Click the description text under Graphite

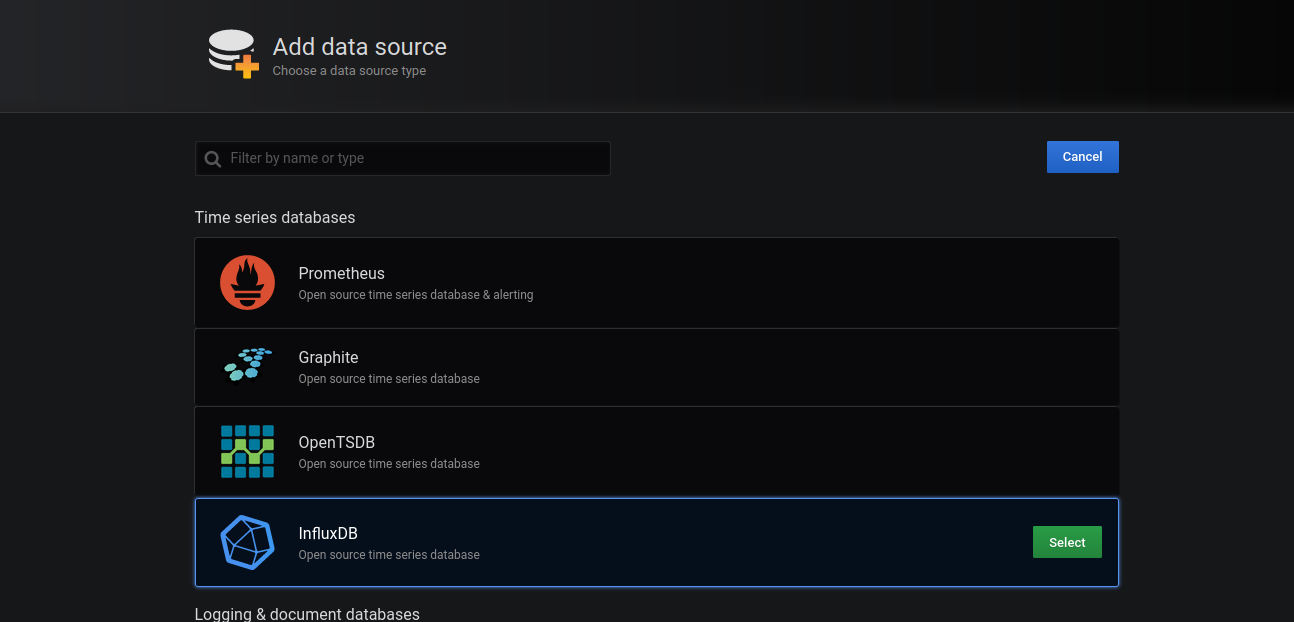pyautogui.click(x=389, y=379)
